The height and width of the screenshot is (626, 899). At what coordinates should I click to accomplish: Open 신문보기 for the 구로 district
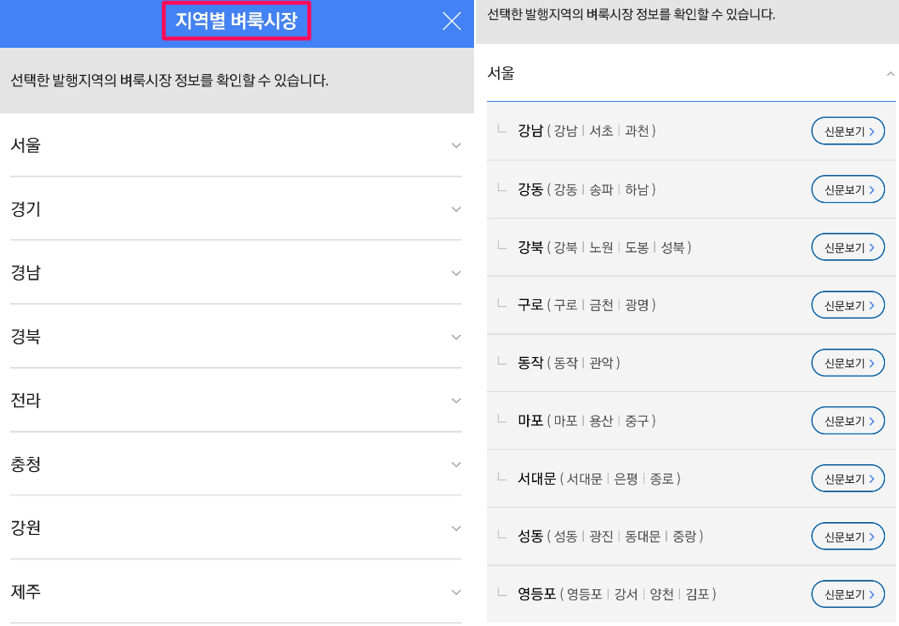click(847, 304)
